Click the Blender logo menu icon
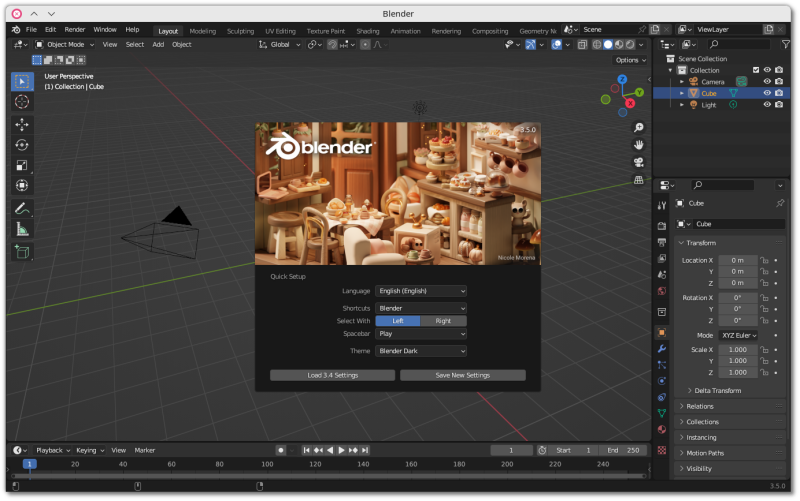The image size is (800, 501). [16, 30]
